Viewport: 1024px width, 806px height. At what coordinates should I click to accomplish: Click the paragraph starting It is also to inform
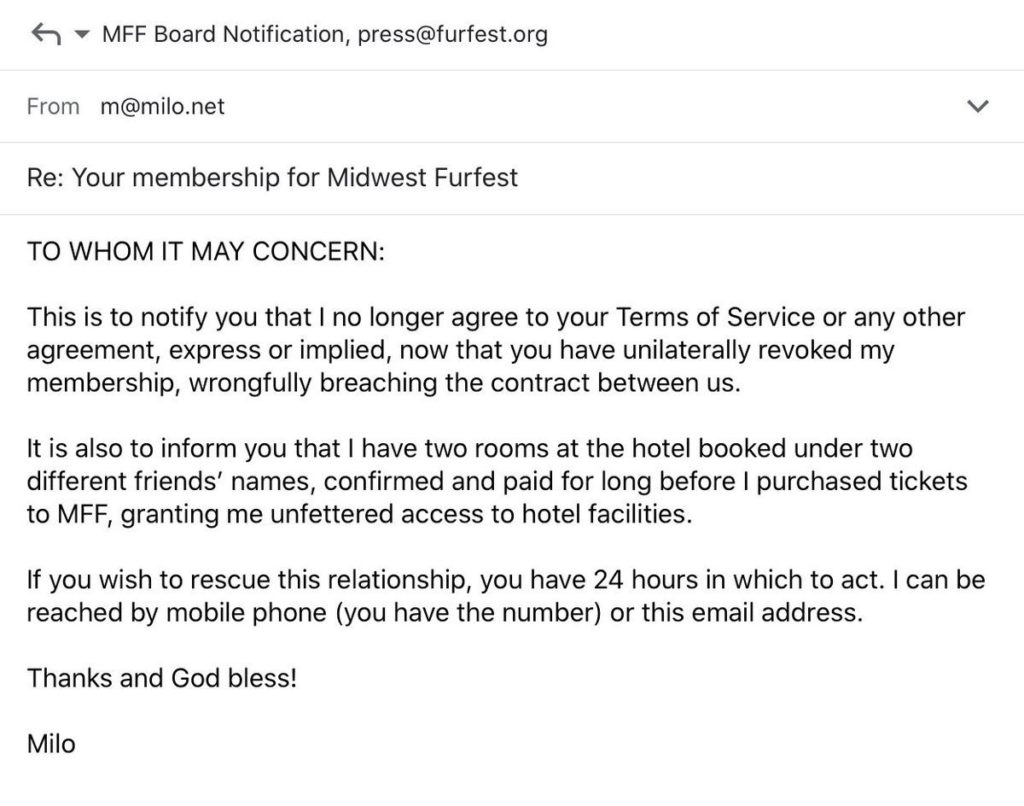click(497, 481)
